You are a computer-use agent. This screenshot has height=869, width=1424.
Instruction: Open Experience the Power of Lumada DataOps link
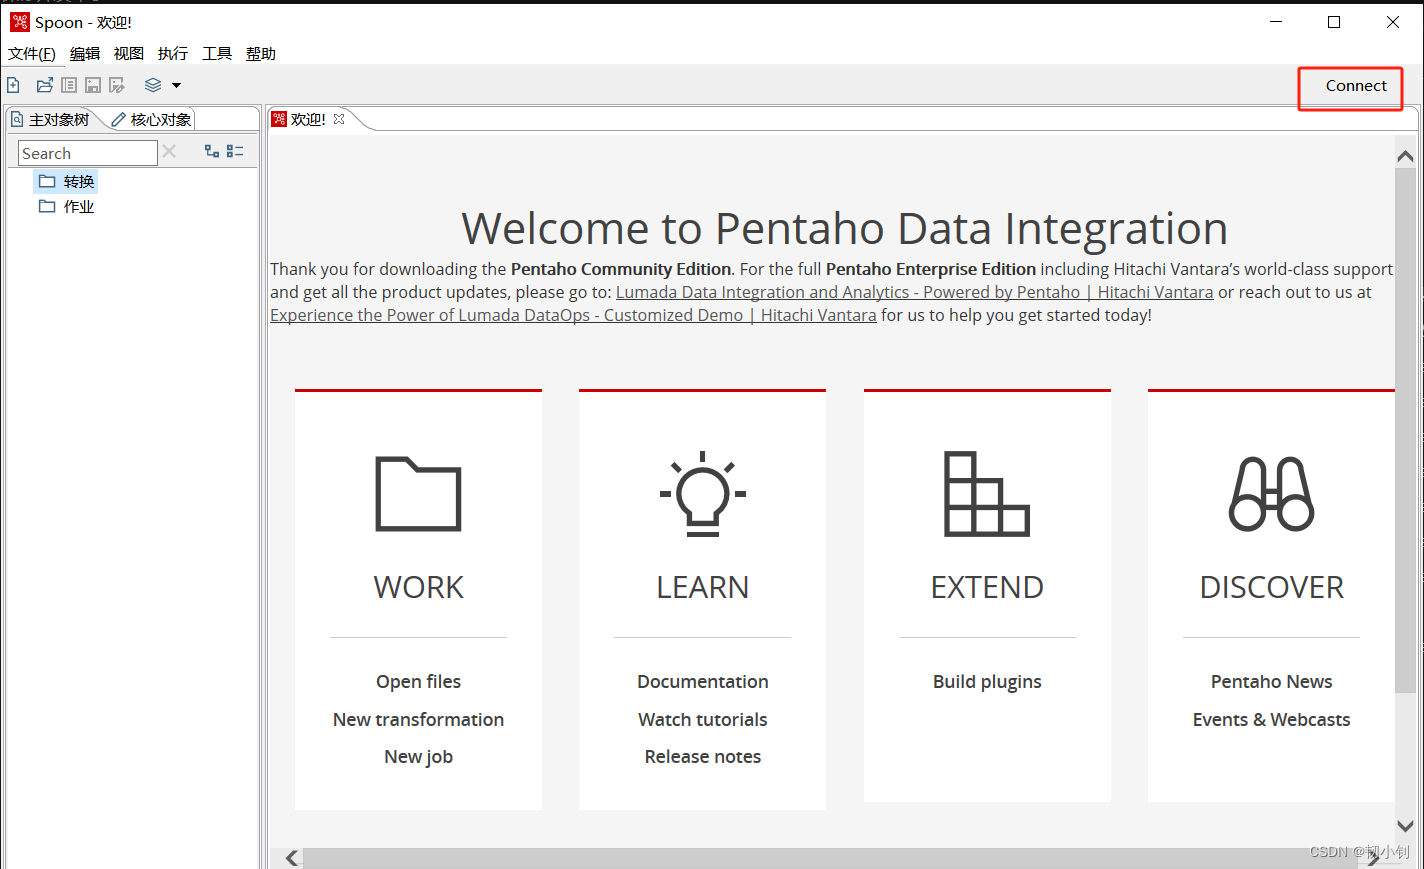coord(573,315)
